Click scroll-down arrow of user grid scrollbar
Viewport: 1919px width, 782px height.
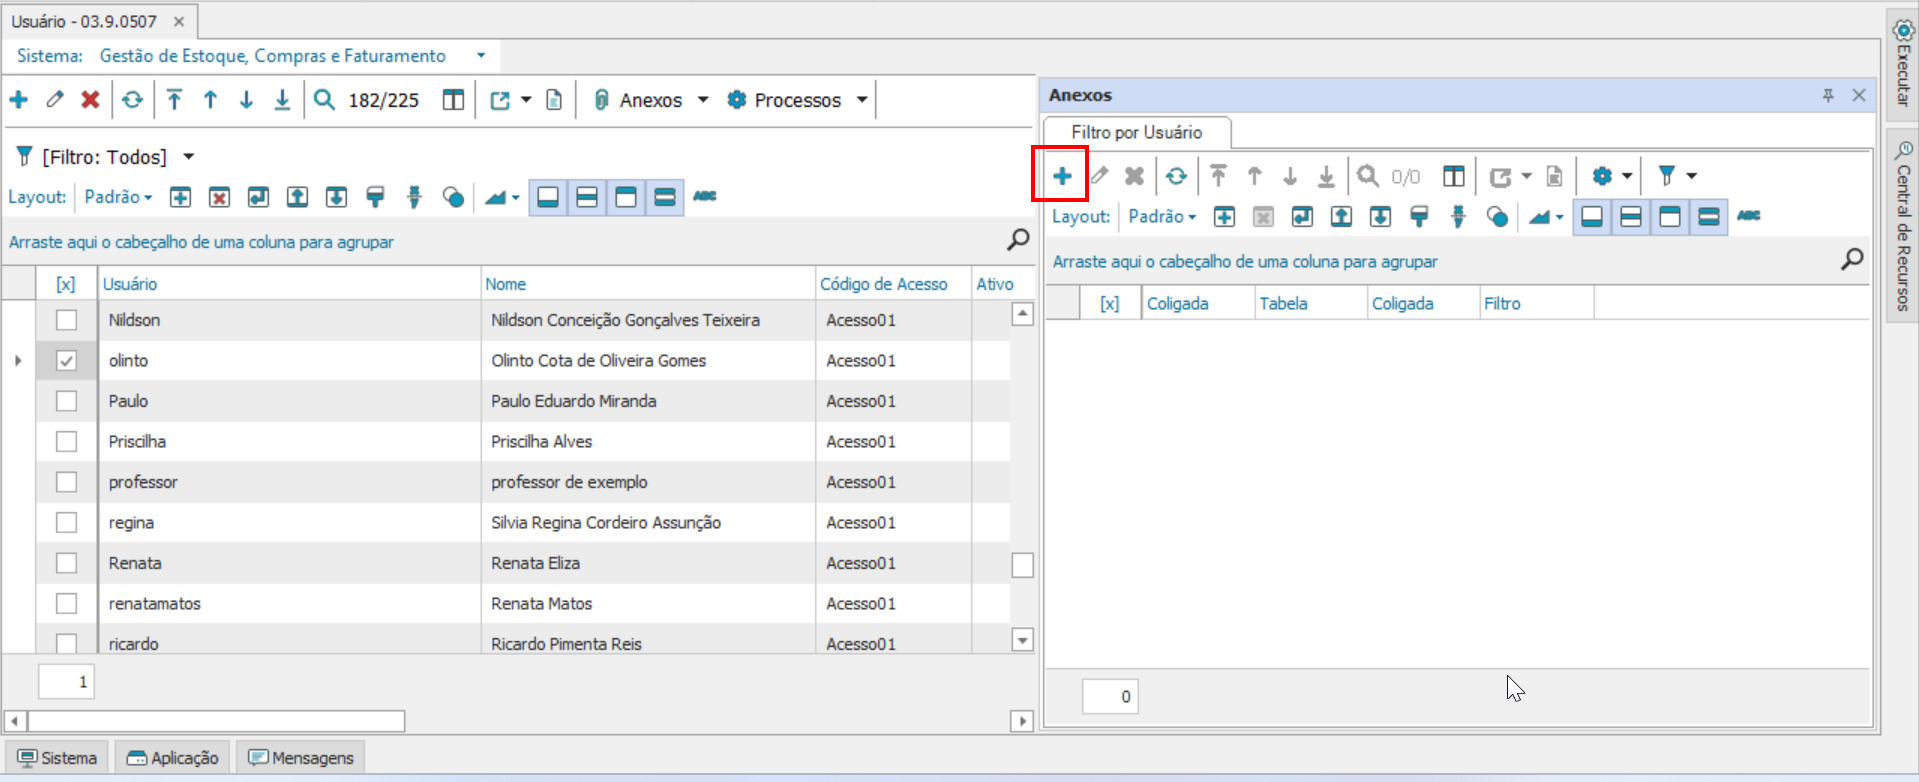[x=1022, y=640]
